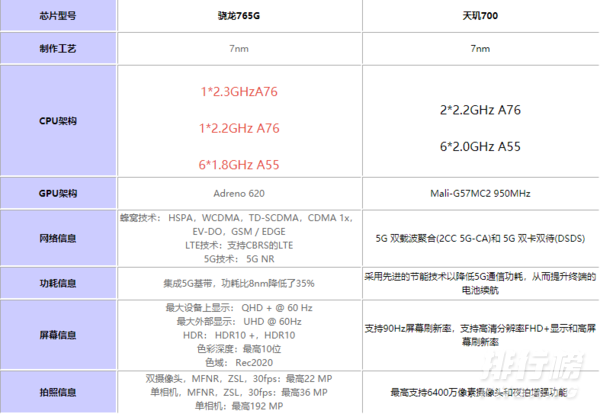
Task: Click the 采用先进的节能技术 text
Action: pyautogui.click(x=480, y=284)
